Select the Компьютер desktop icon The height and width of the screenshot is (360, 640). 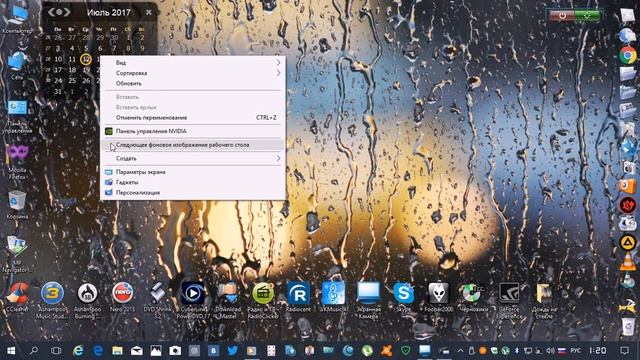pos(17,19)
